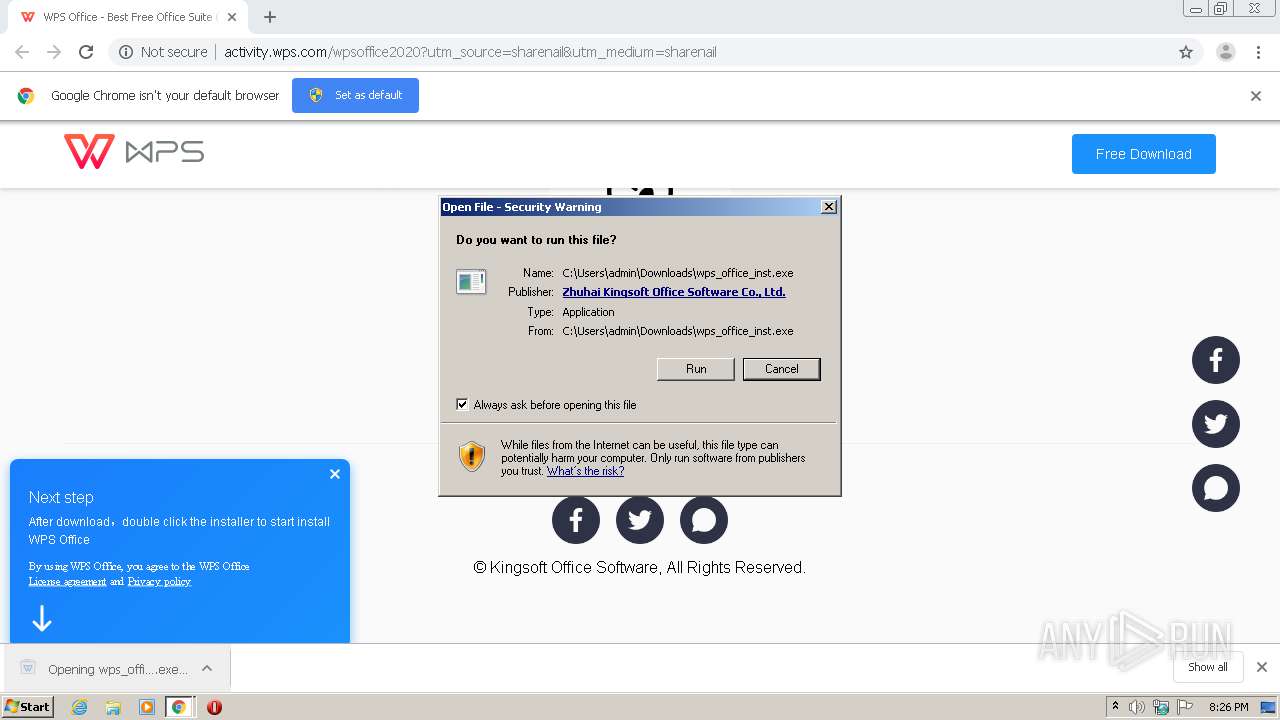Set Chrome as default browser

[355, 95]
